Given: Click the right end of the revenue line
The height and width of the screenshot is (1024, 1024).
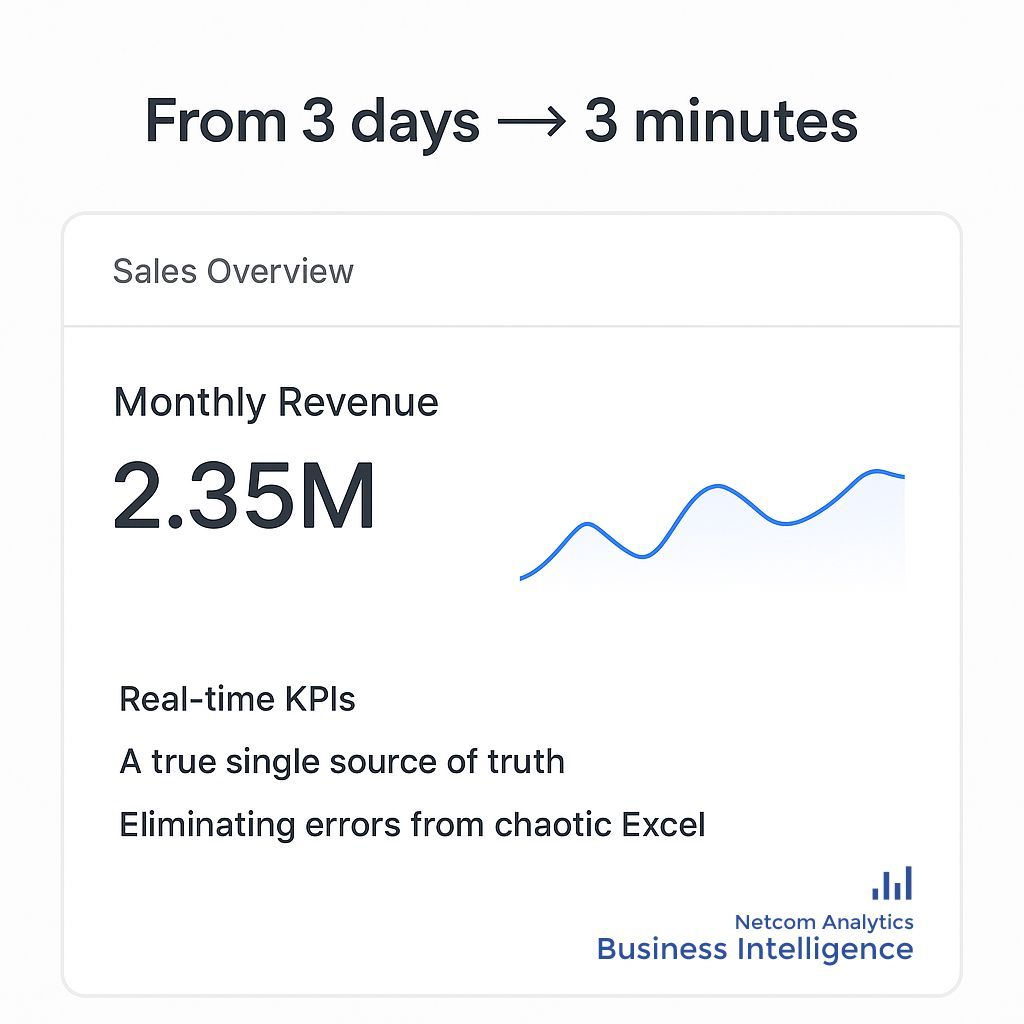Looking at the screenshot, I should (903, 477).
